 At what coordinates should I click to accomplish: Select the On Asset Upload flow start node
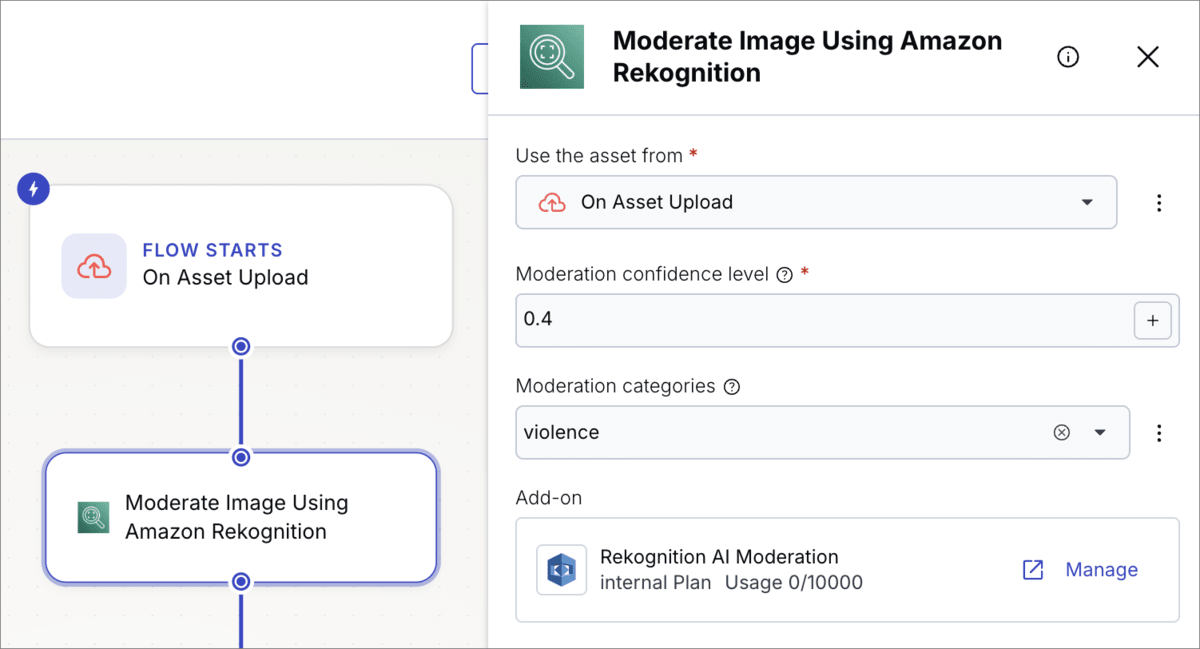(241, 266)
